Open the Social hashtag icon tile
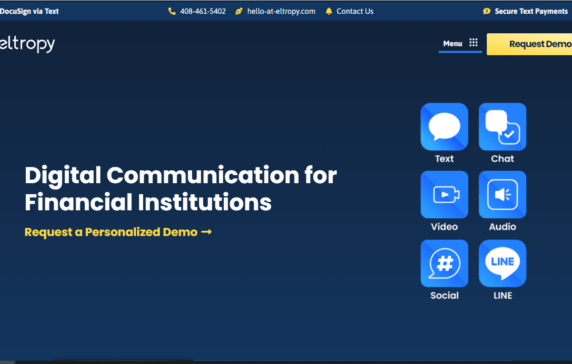The width and height of the screenshot is (572, 364). [x=444, y=263]
